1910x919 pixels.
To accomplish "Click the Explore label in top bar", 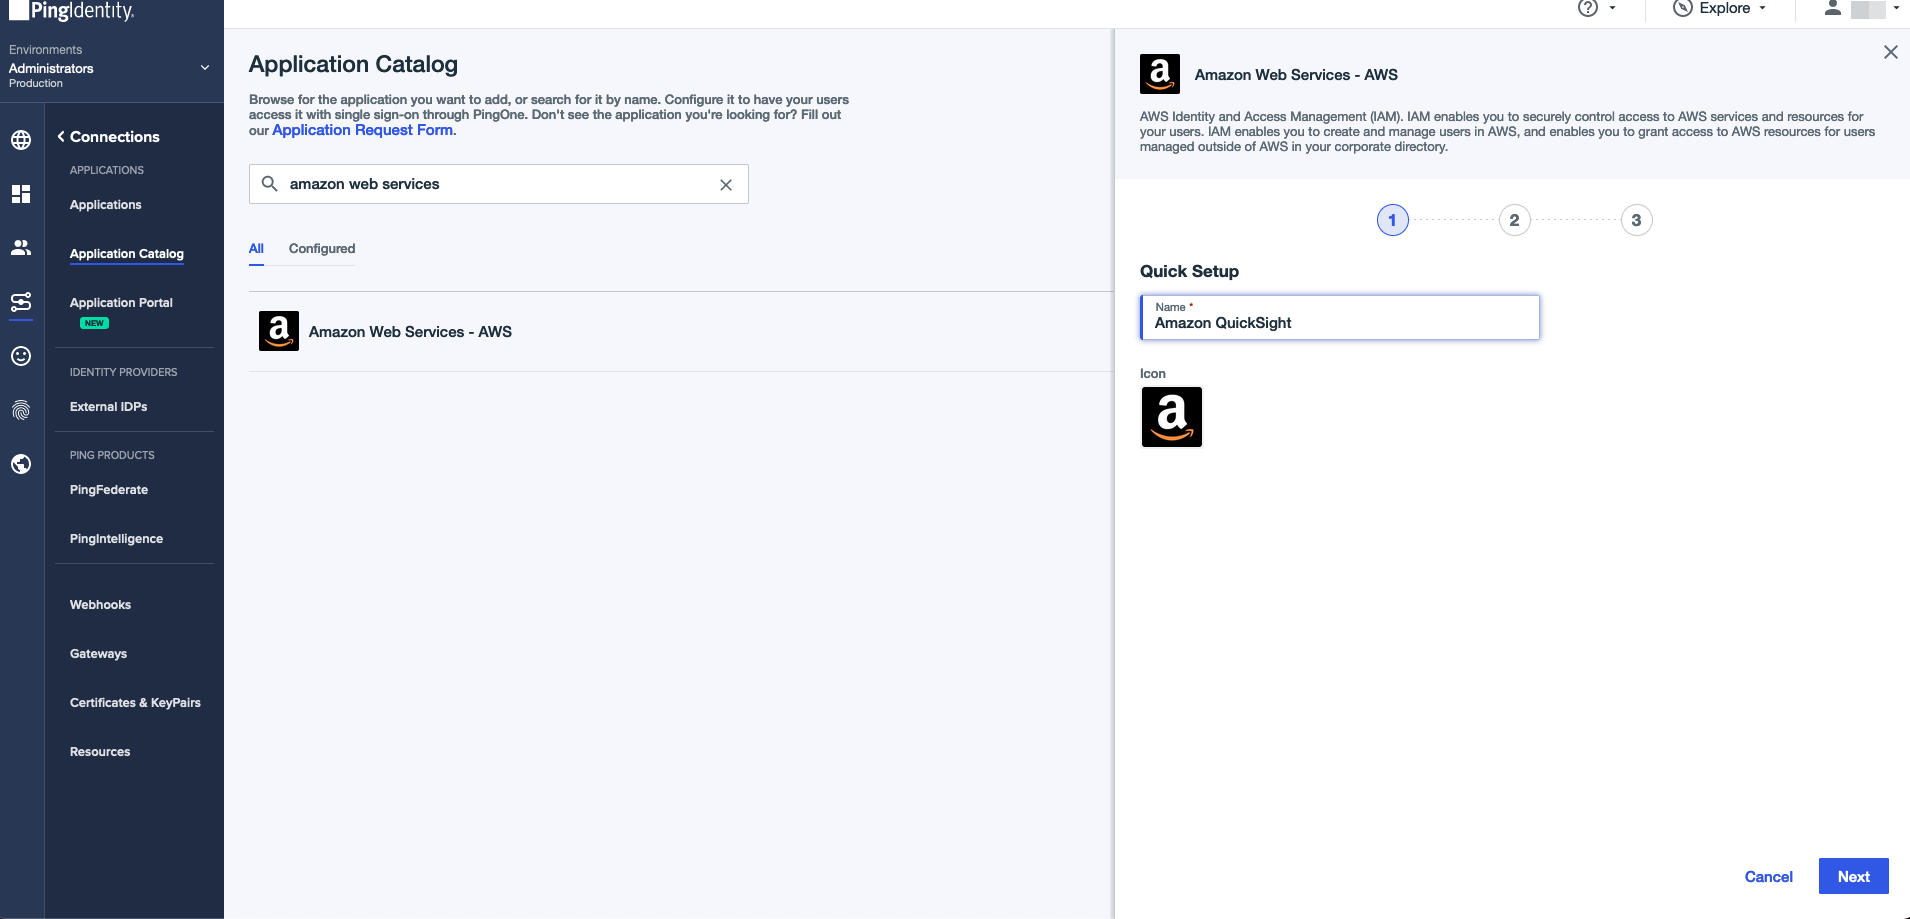I will click(1725, 8).
